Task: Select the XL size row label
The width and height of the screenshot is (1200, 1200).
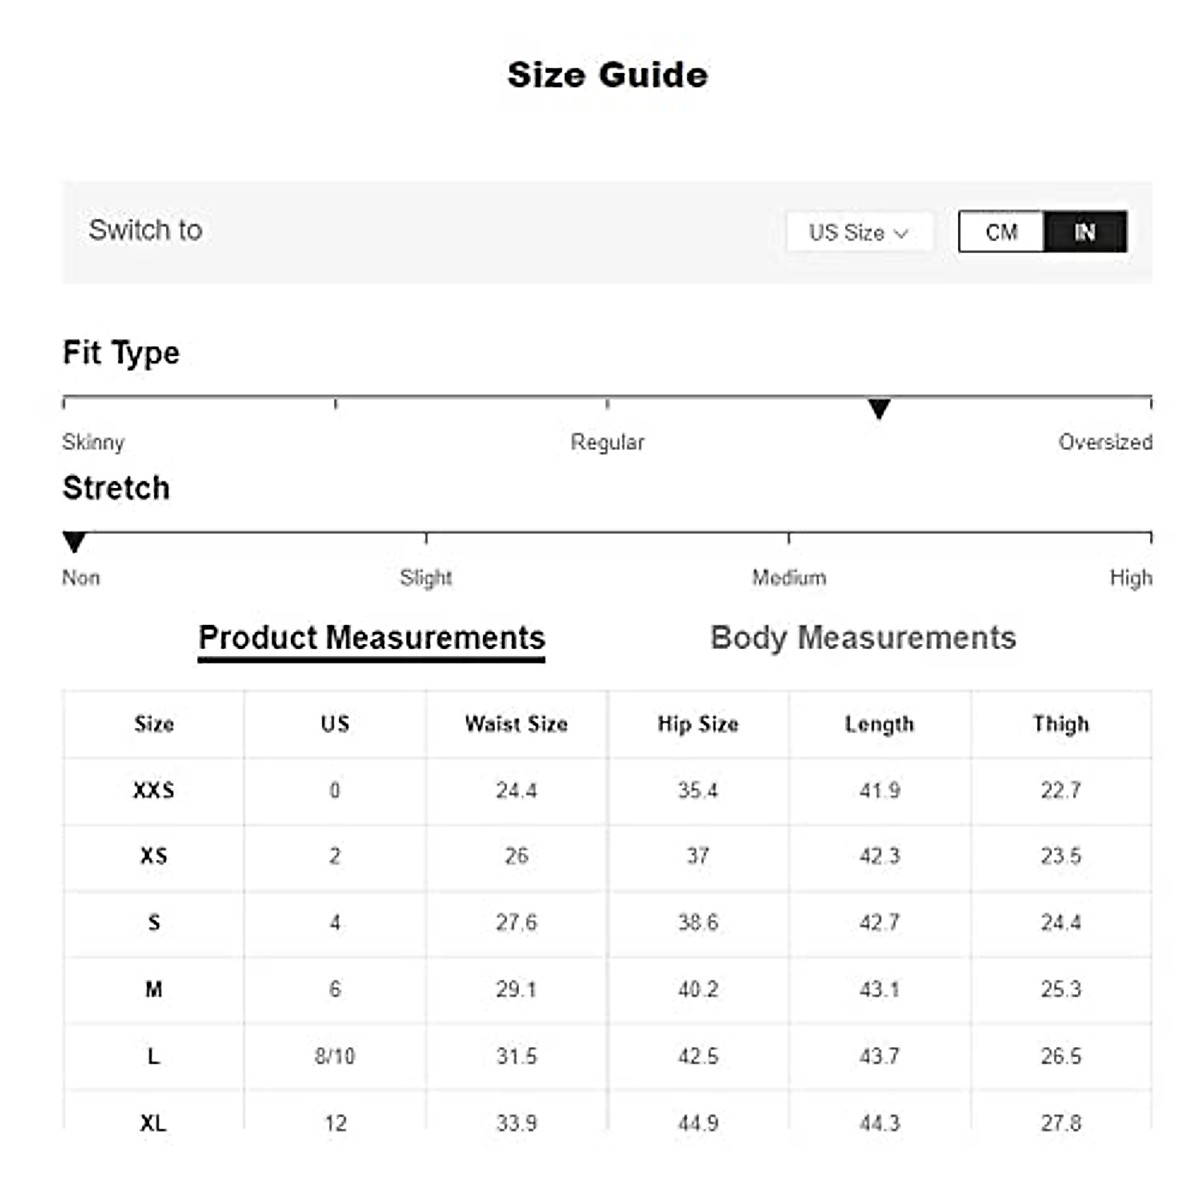Action: coord(154,1122)
